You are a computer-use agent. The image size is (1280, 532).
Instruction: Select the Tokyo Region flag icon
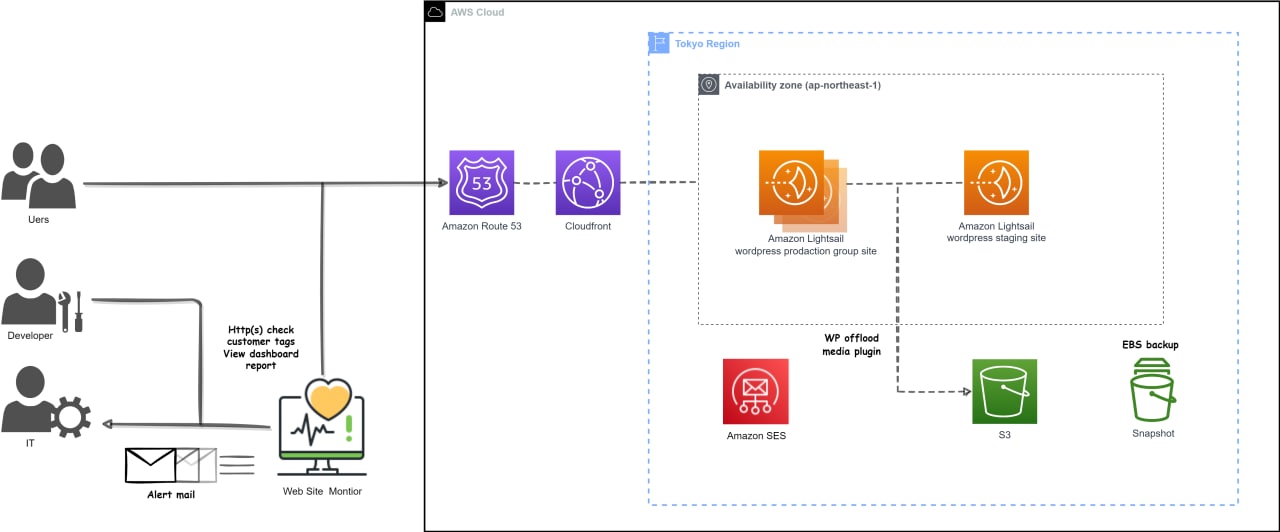659,43
